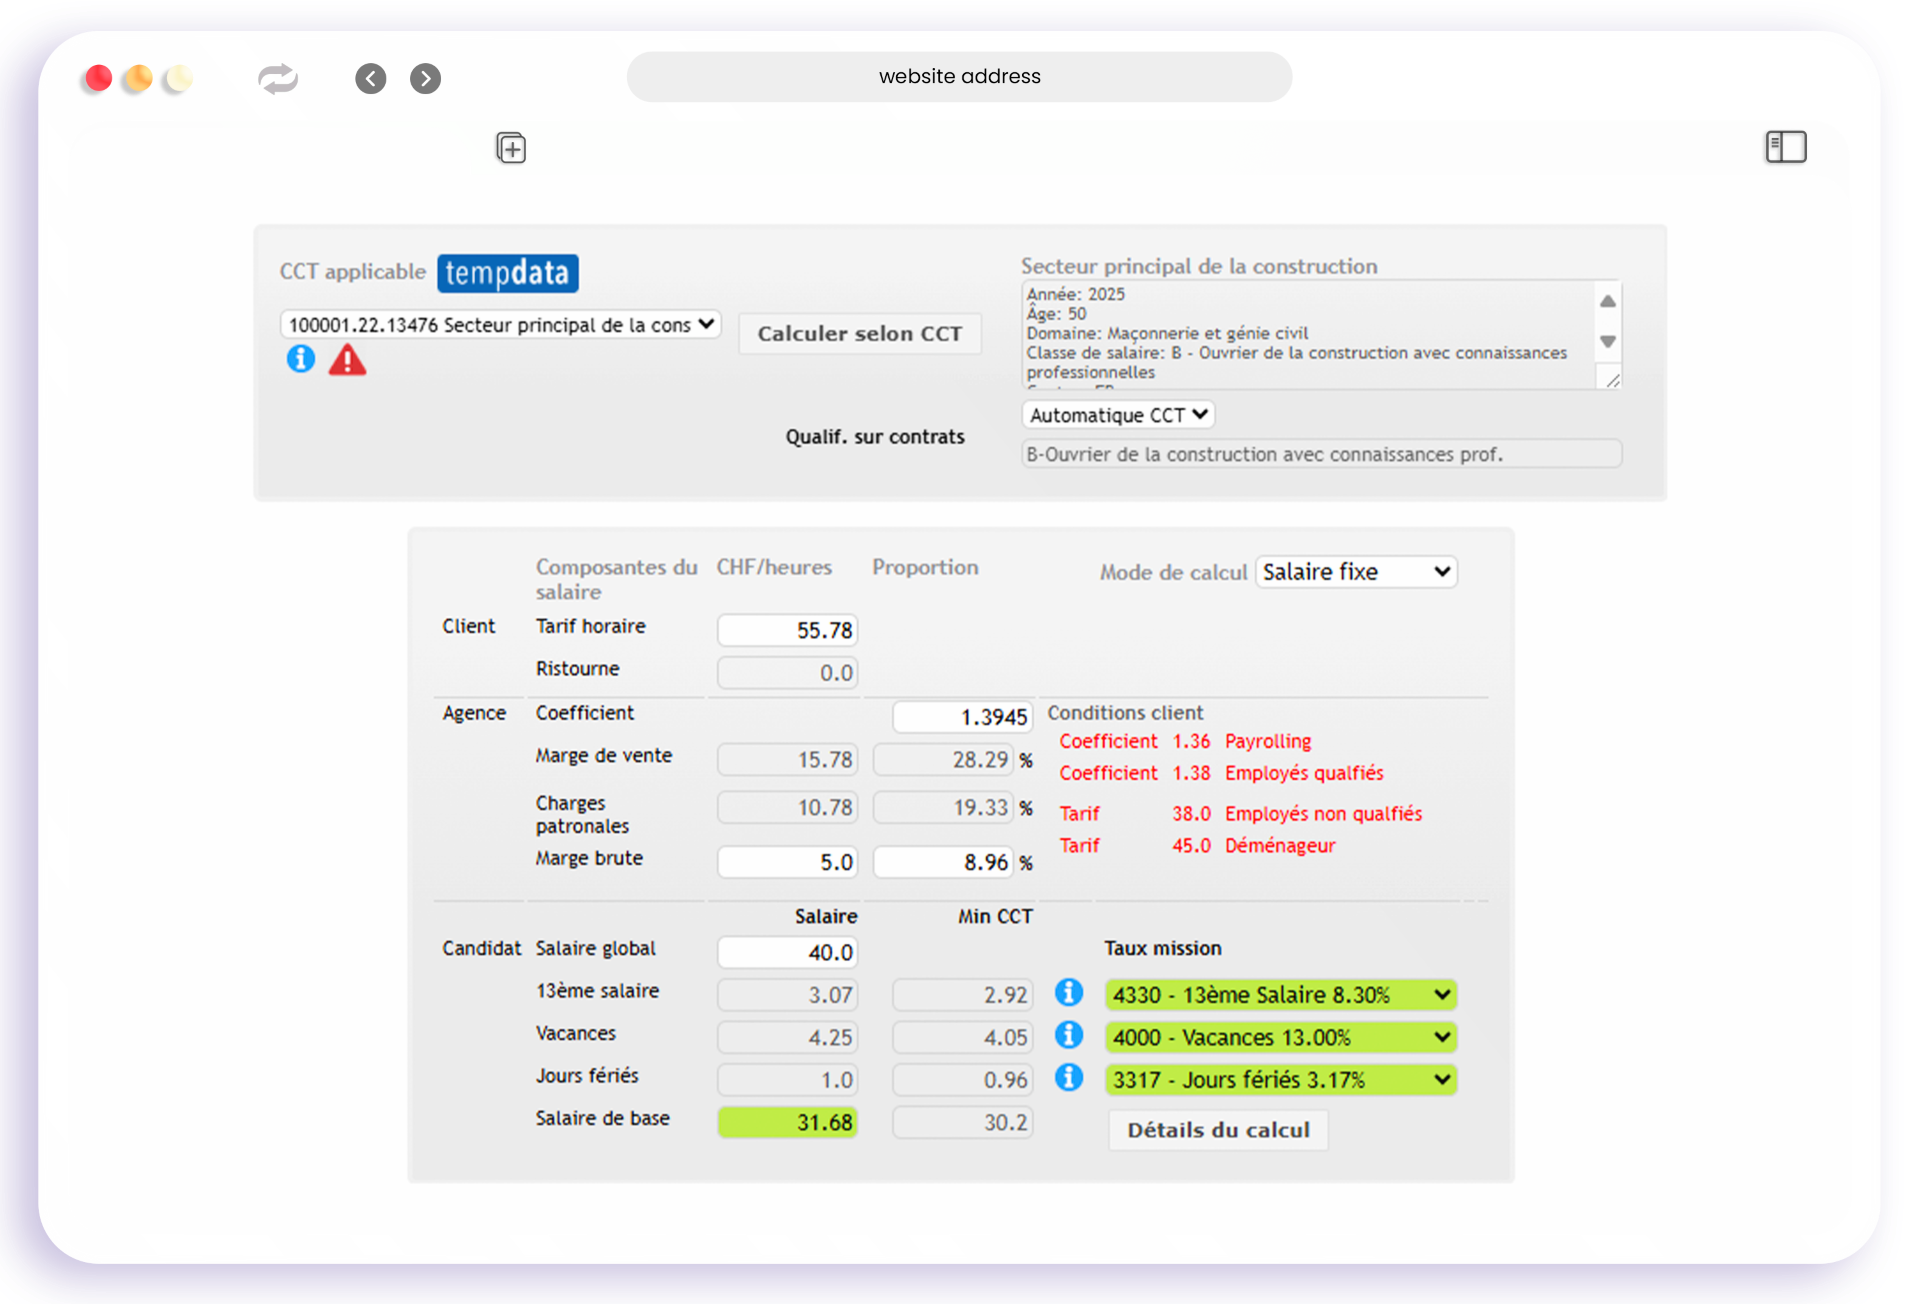The image size is (1920, 1304).
Task: Open Détails du calcul
Action: [1217, 1130]
